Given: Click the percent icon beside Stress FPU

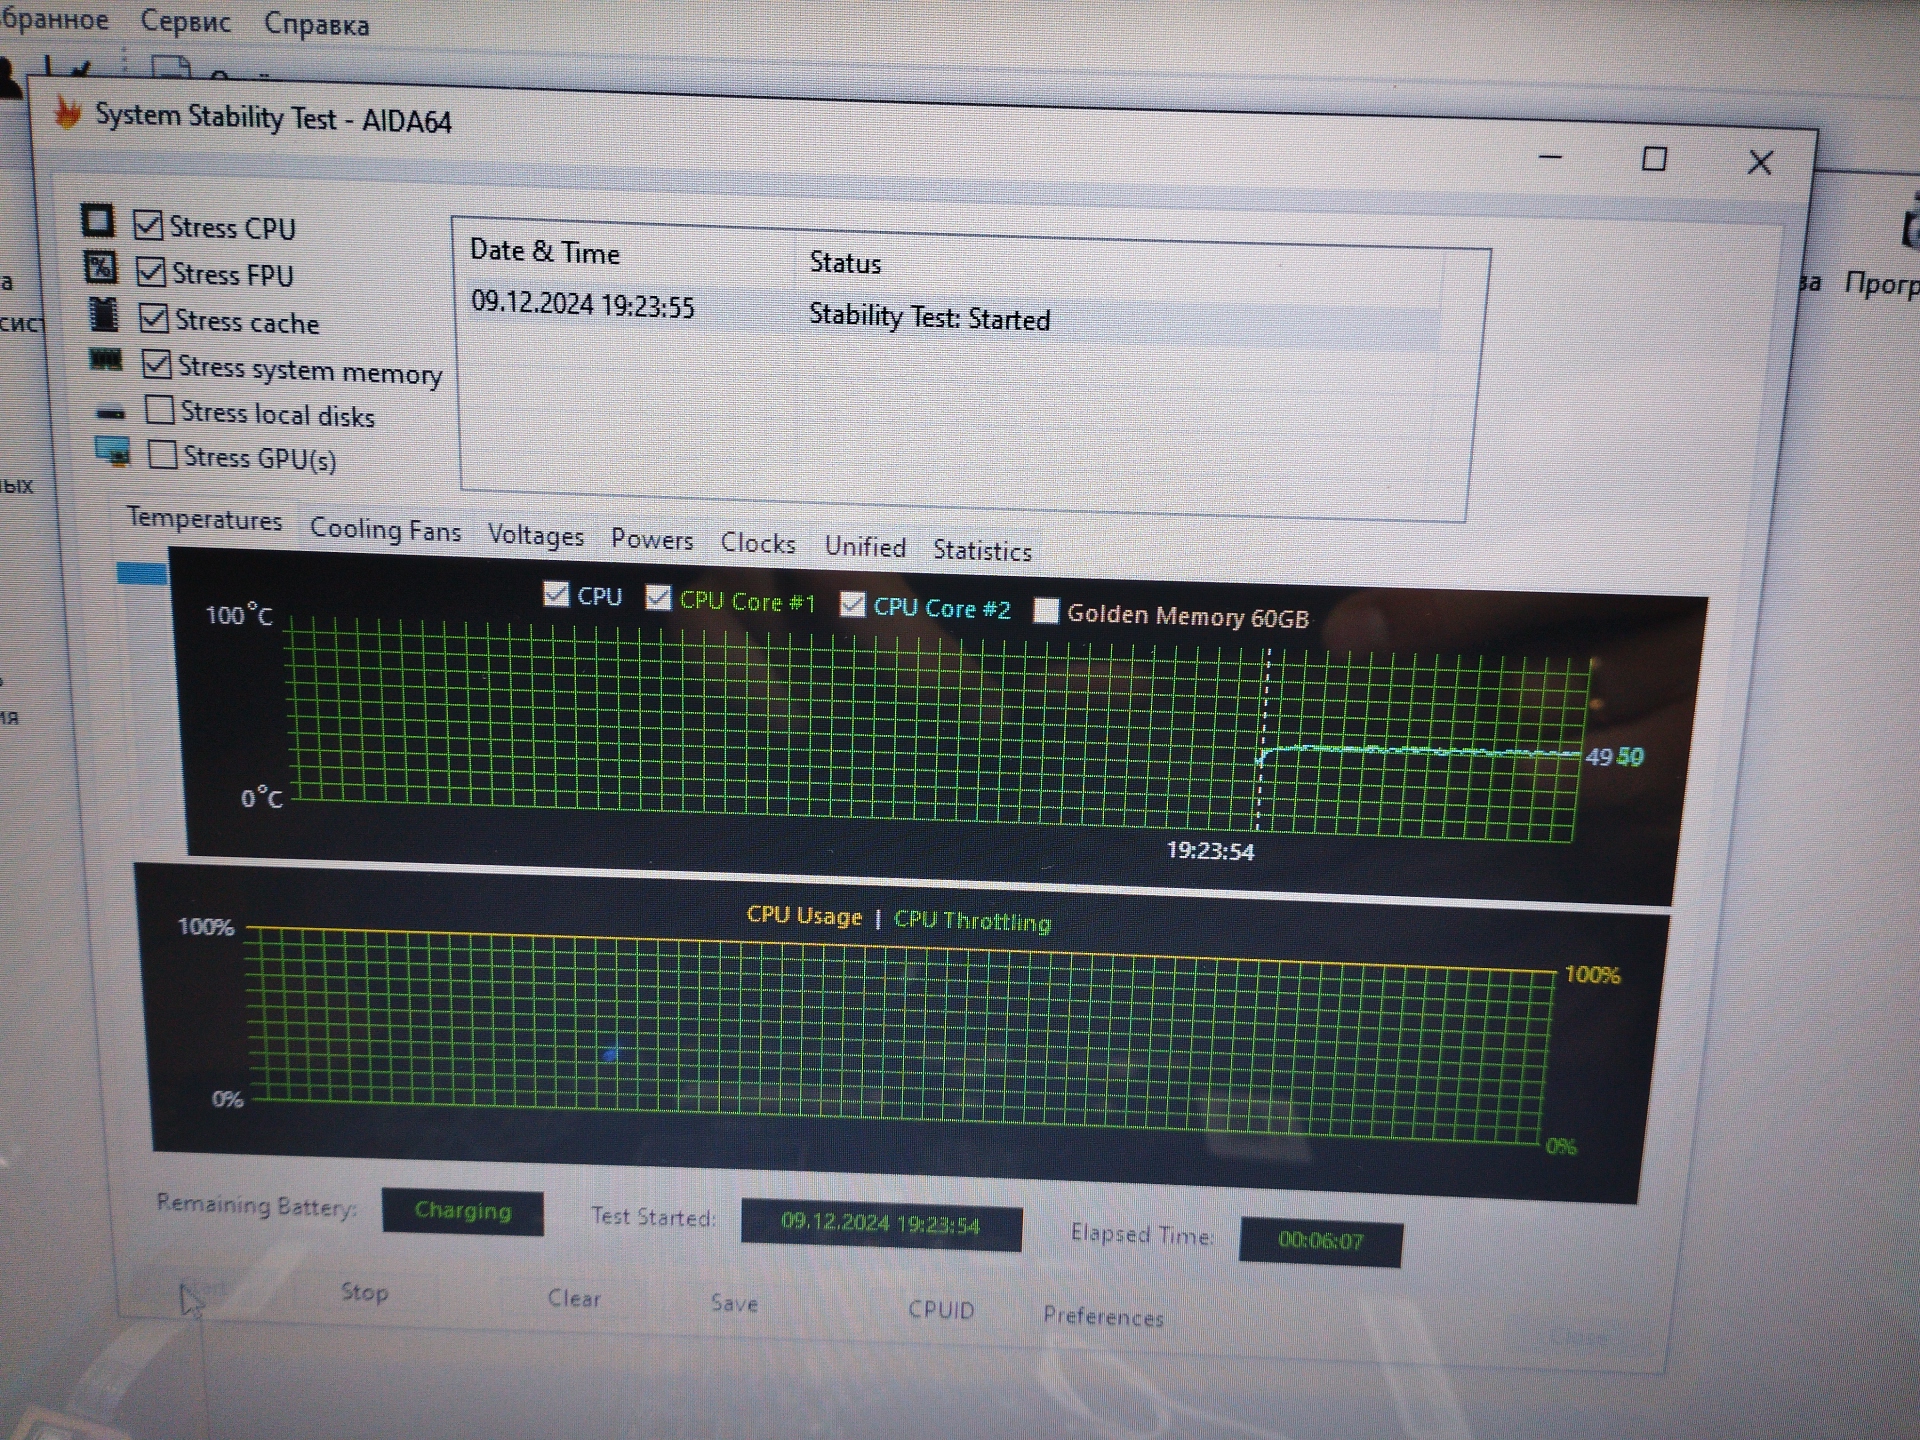Looking at the screenshot, I should click(x=100, y=267).
